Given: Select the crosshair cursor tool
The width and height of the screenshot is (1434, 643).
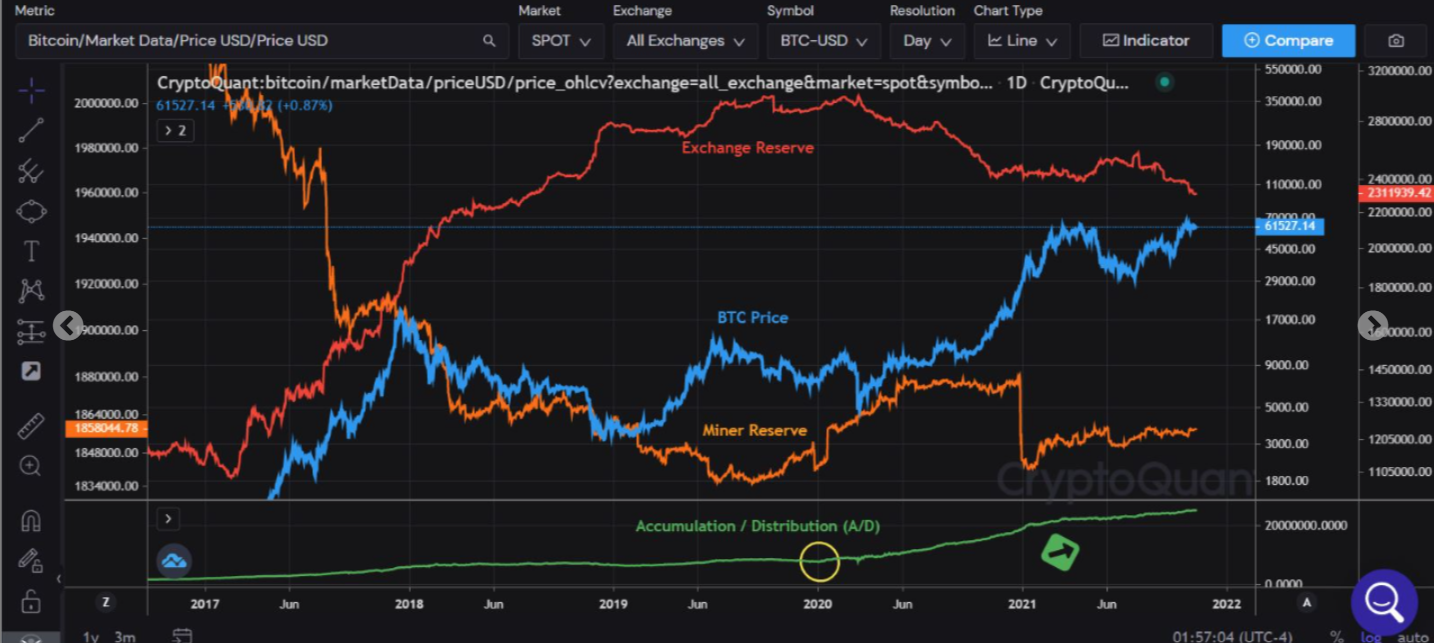Looking at the screenshot, I should coord(31,90).
